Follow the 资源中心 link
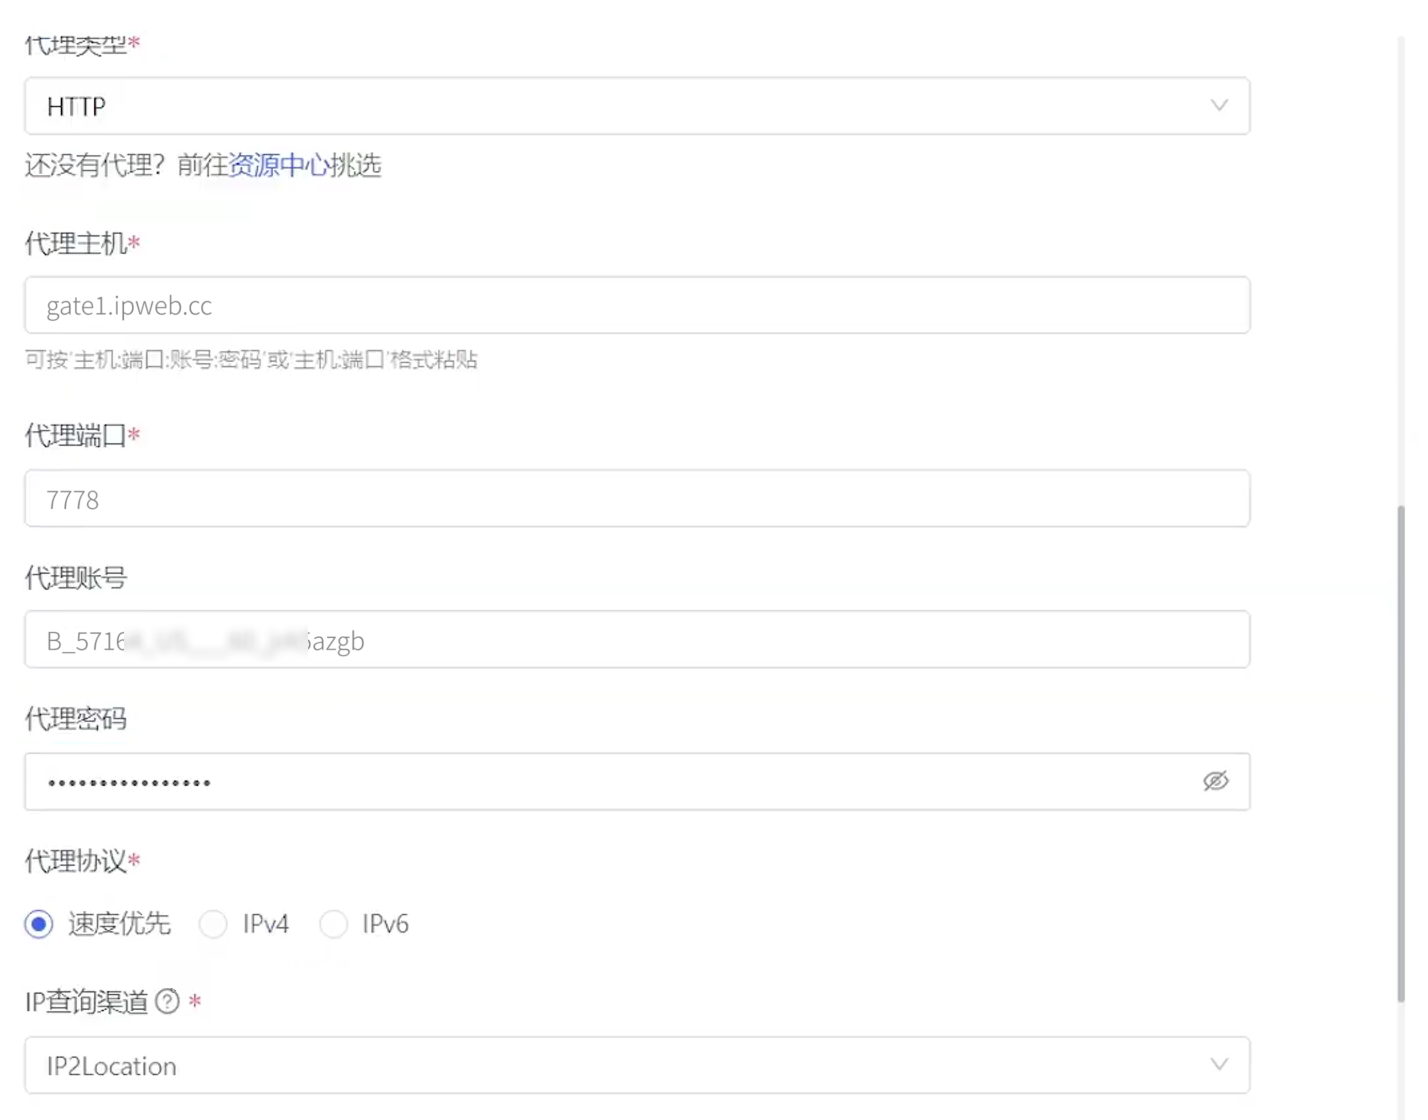The width and height of the screenshot is (1428, 1120). click(x=279, y=165)
